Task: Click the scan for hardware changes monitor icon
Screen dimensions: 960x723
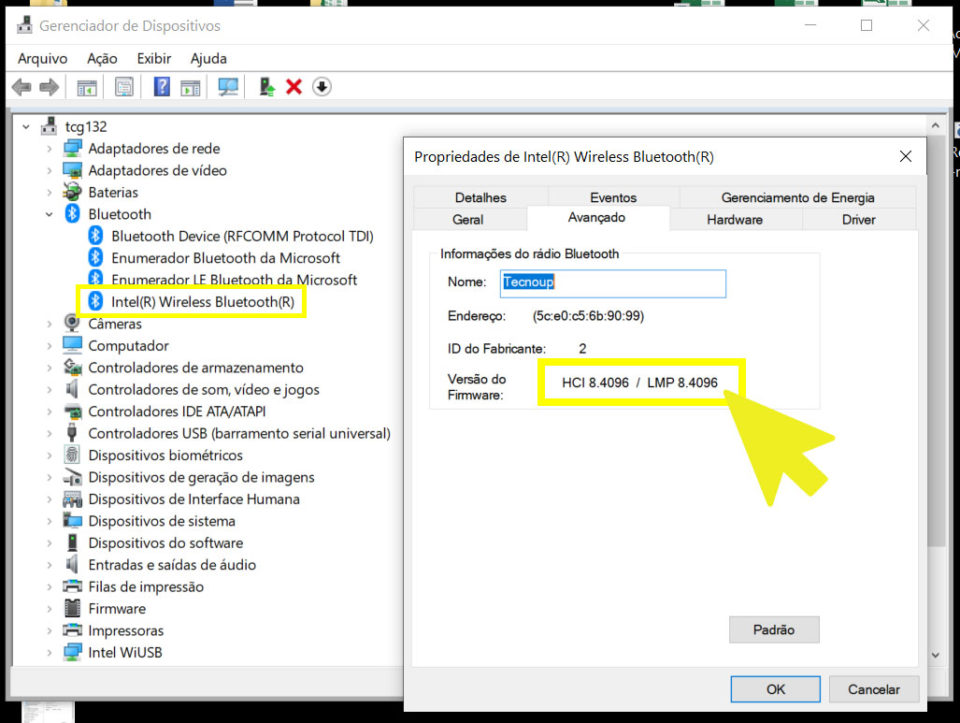Action: click(228, 87)
